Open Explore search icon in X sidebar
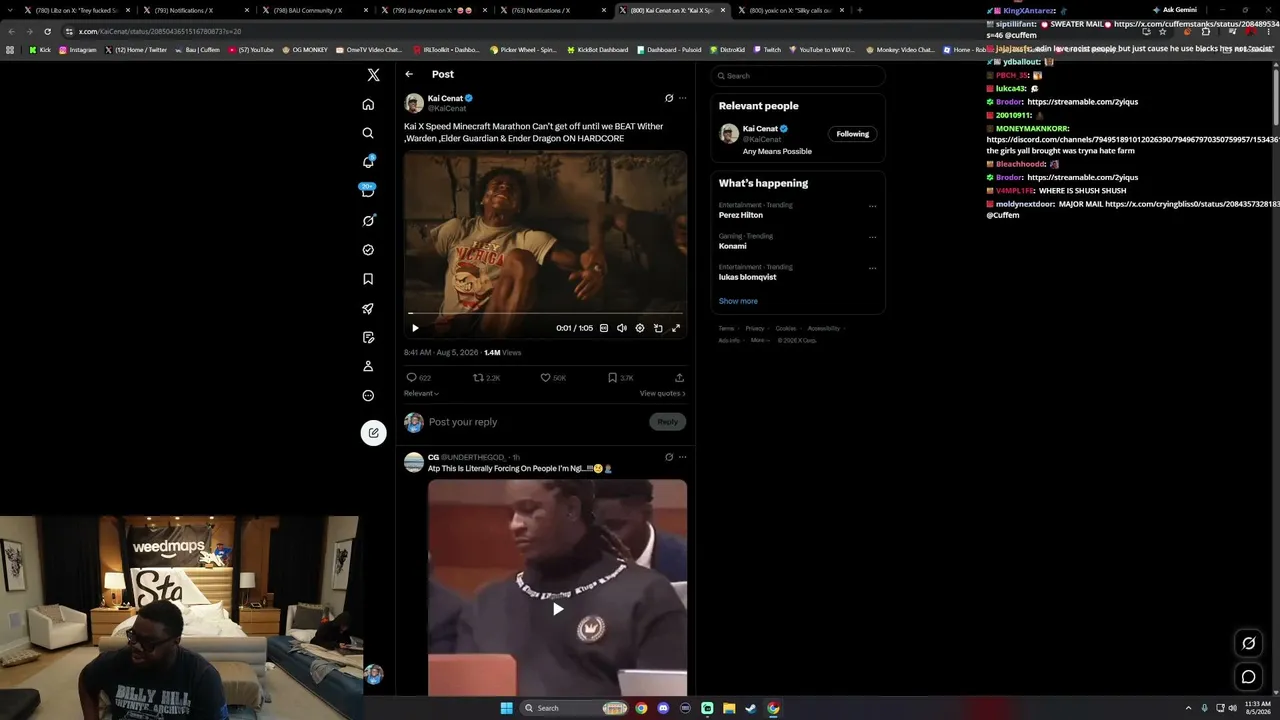 coord(368,133)
